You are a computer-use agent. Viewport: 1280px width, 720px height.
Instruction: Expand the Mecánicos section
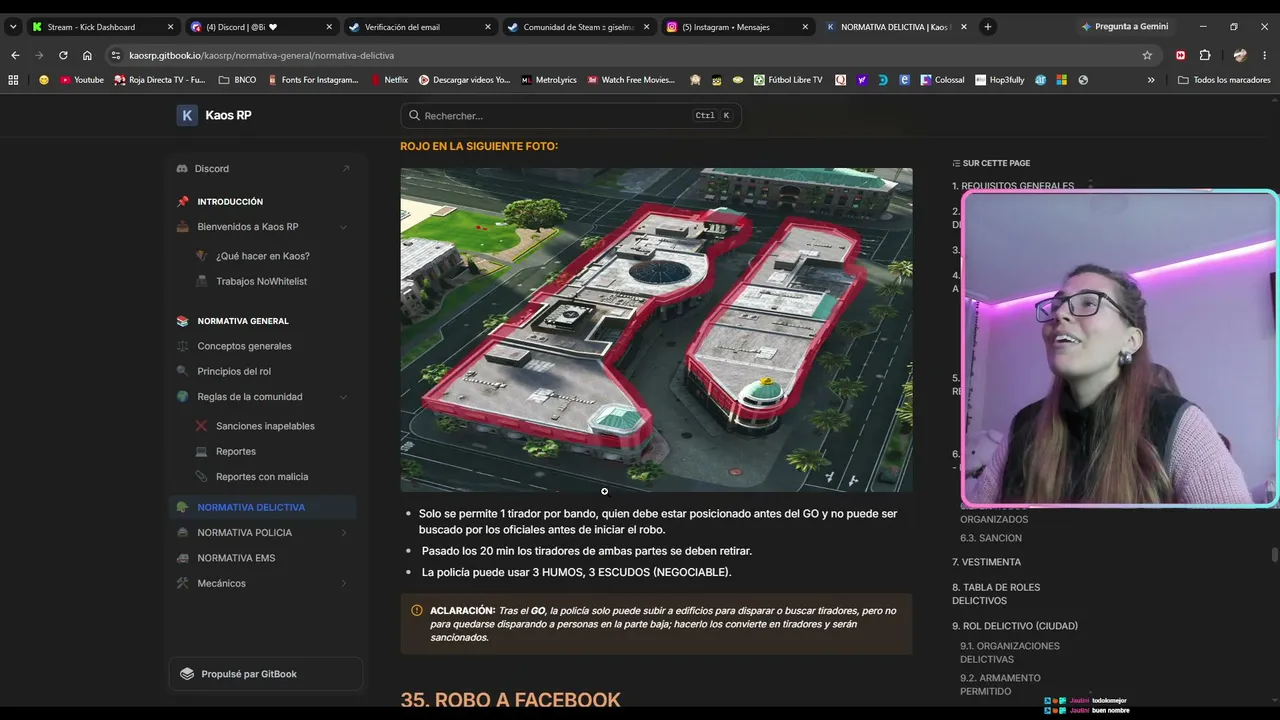(343, 583)
